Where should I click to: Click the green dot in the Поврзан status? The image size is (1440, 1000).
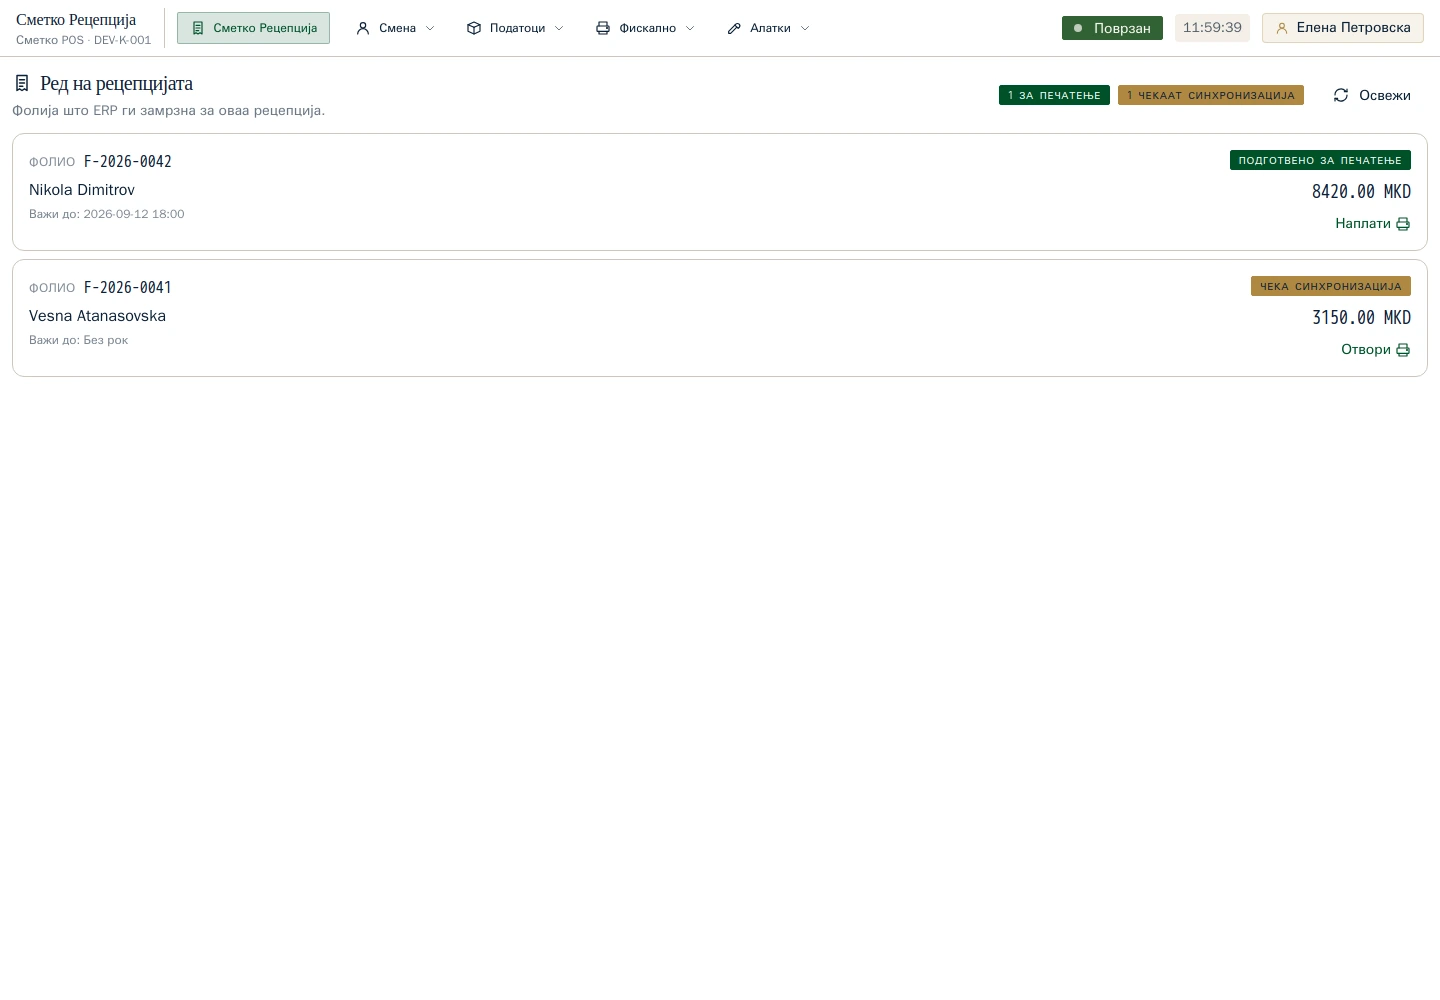coord(1078,28)
